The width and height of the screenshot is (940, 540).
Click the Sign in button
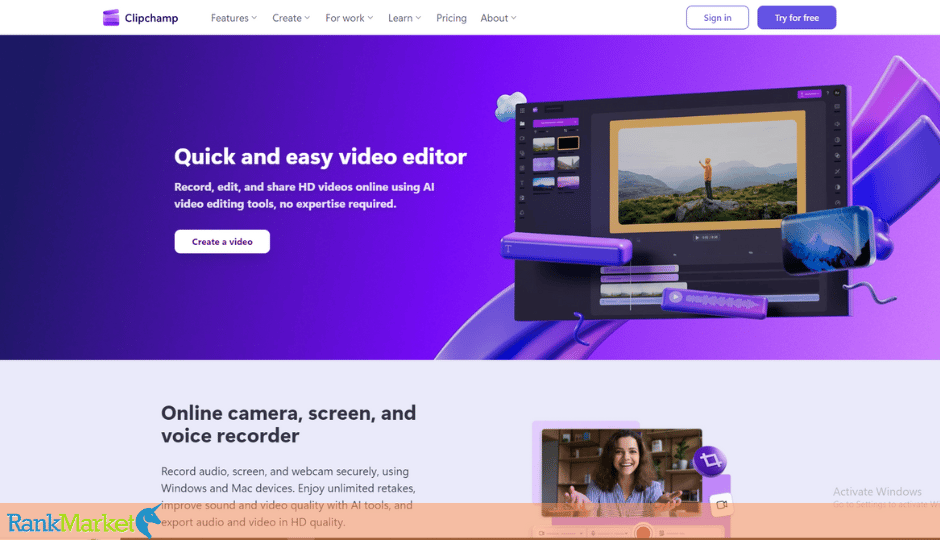coord(717,17)
